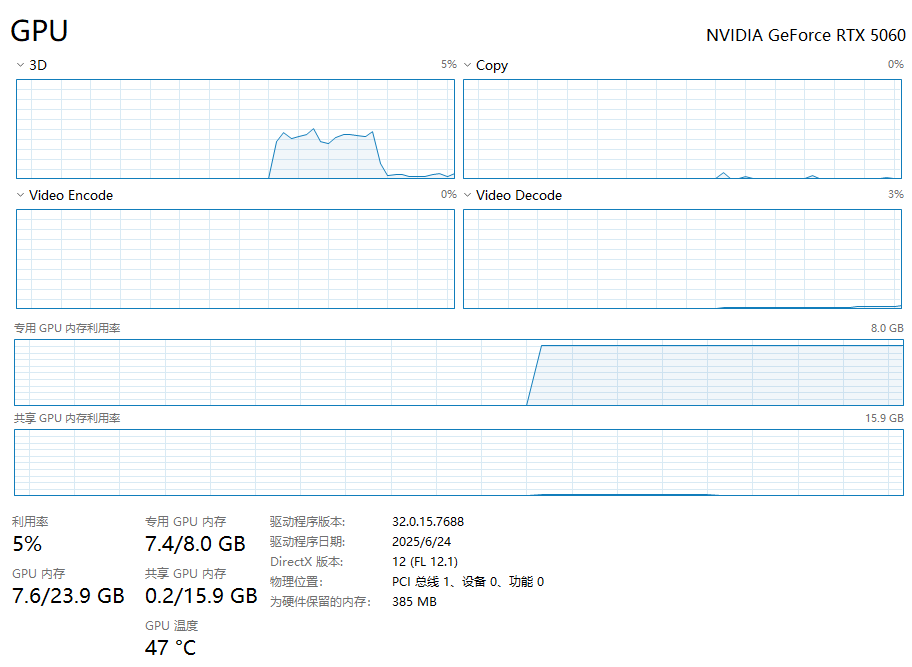Click the 7.6/23.9 GB GPU memory value
This screenshot has width=912, height=667.
(68, 596)
